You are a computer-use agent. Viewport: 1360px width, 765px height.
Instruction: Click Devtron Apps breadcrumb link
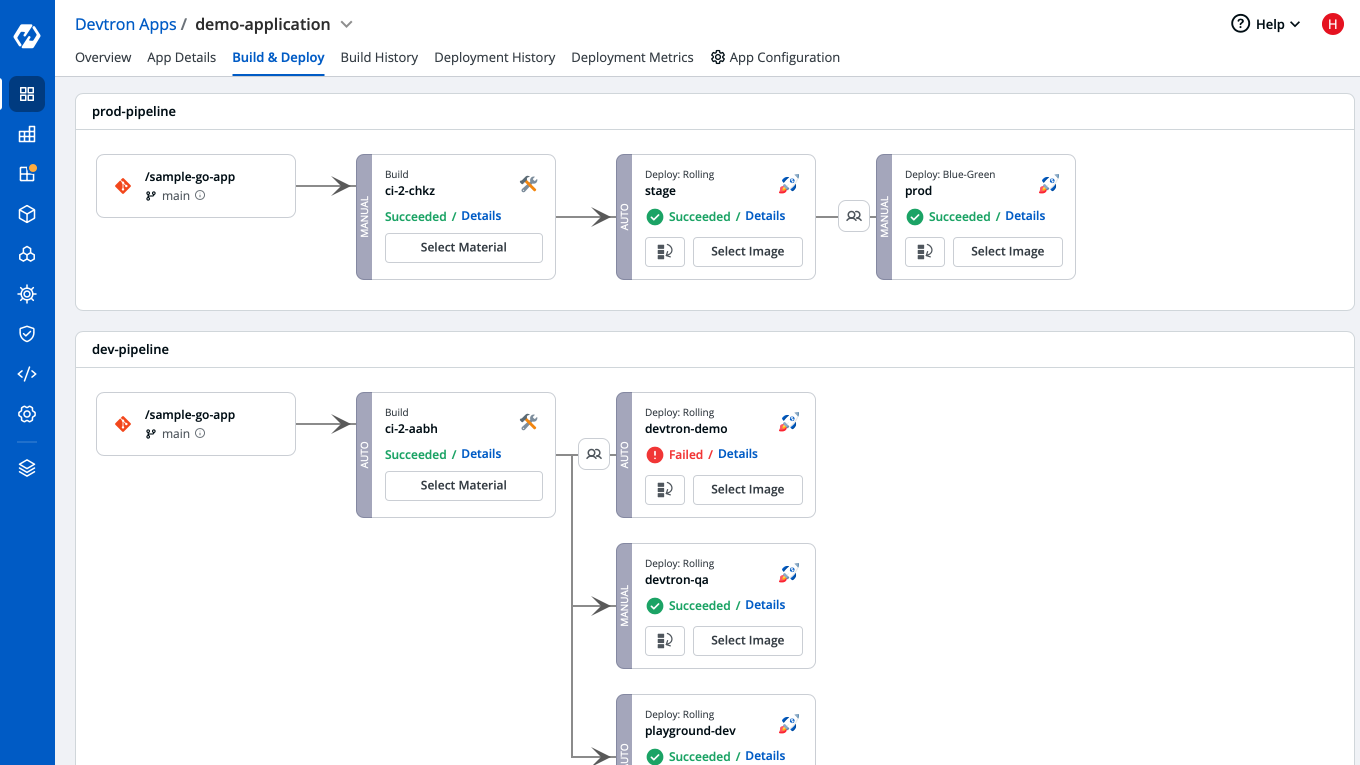(125, 24)
